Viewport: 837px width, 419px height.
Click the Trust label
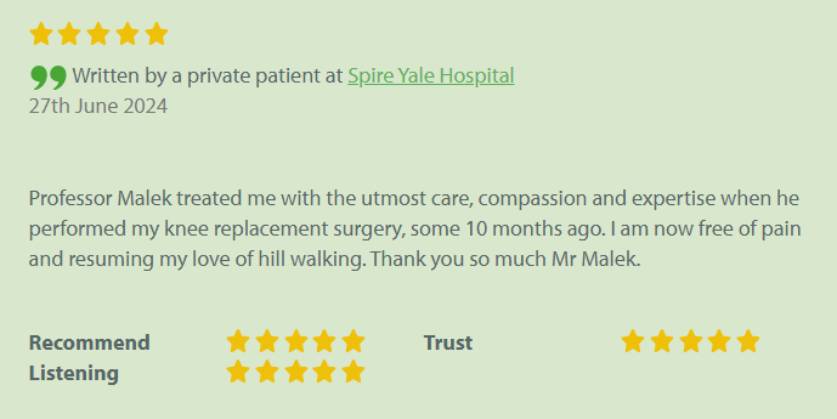click(448, 343)
